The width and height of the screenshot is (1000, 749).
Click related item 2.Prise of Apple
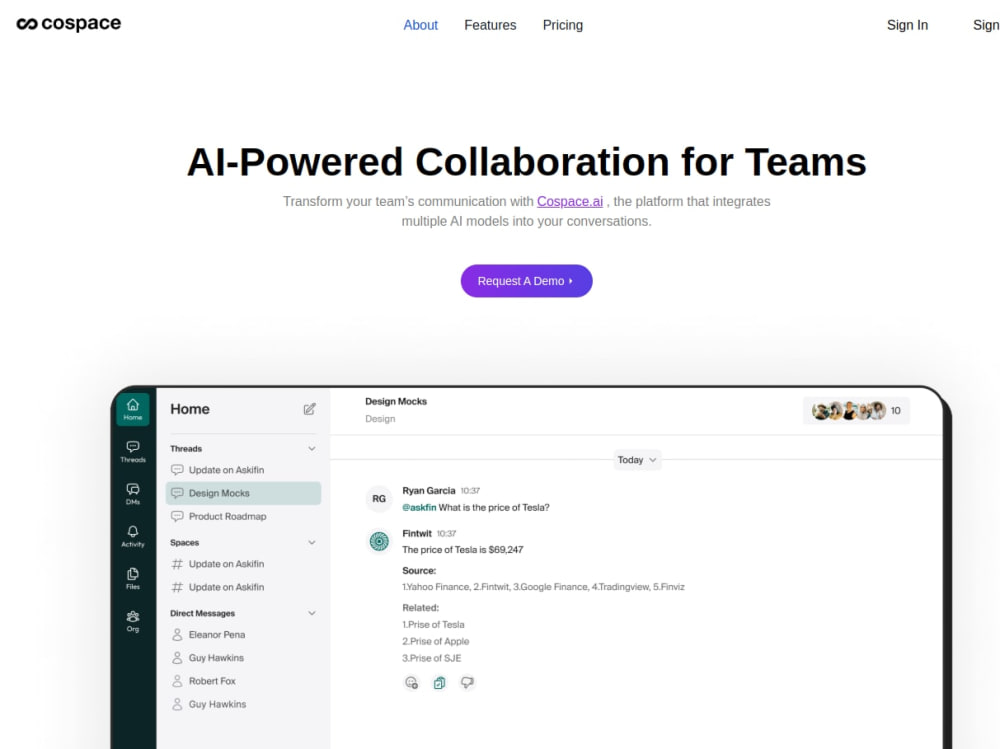coord(436,641)
